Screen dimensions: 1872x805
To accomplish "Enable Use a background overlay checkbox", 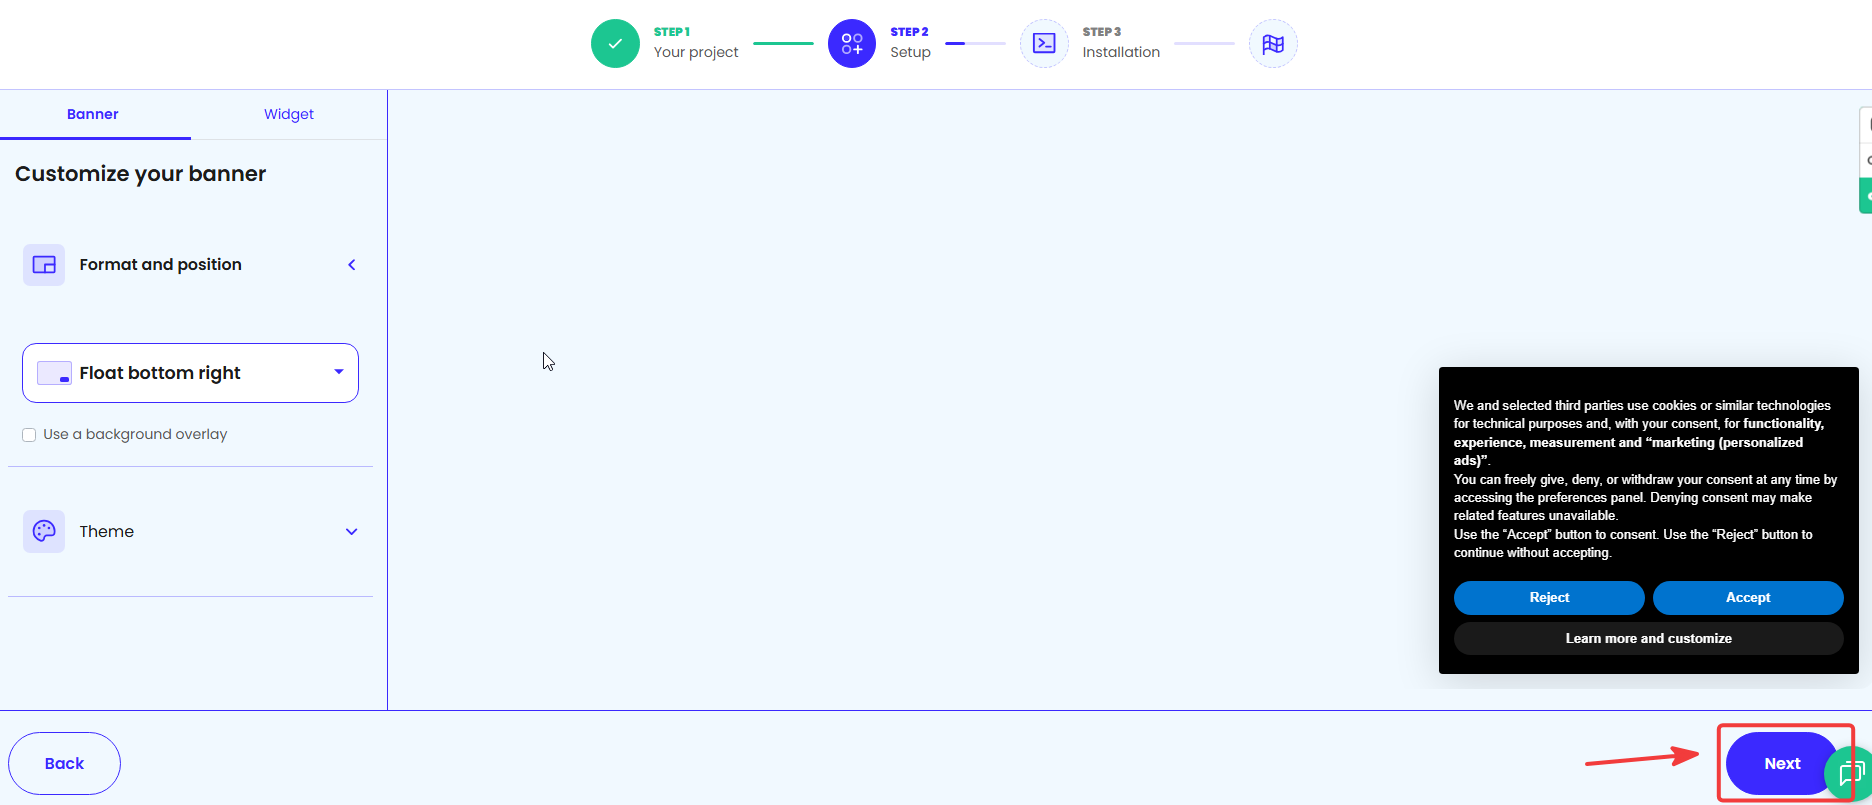I will tap(29, 435).
